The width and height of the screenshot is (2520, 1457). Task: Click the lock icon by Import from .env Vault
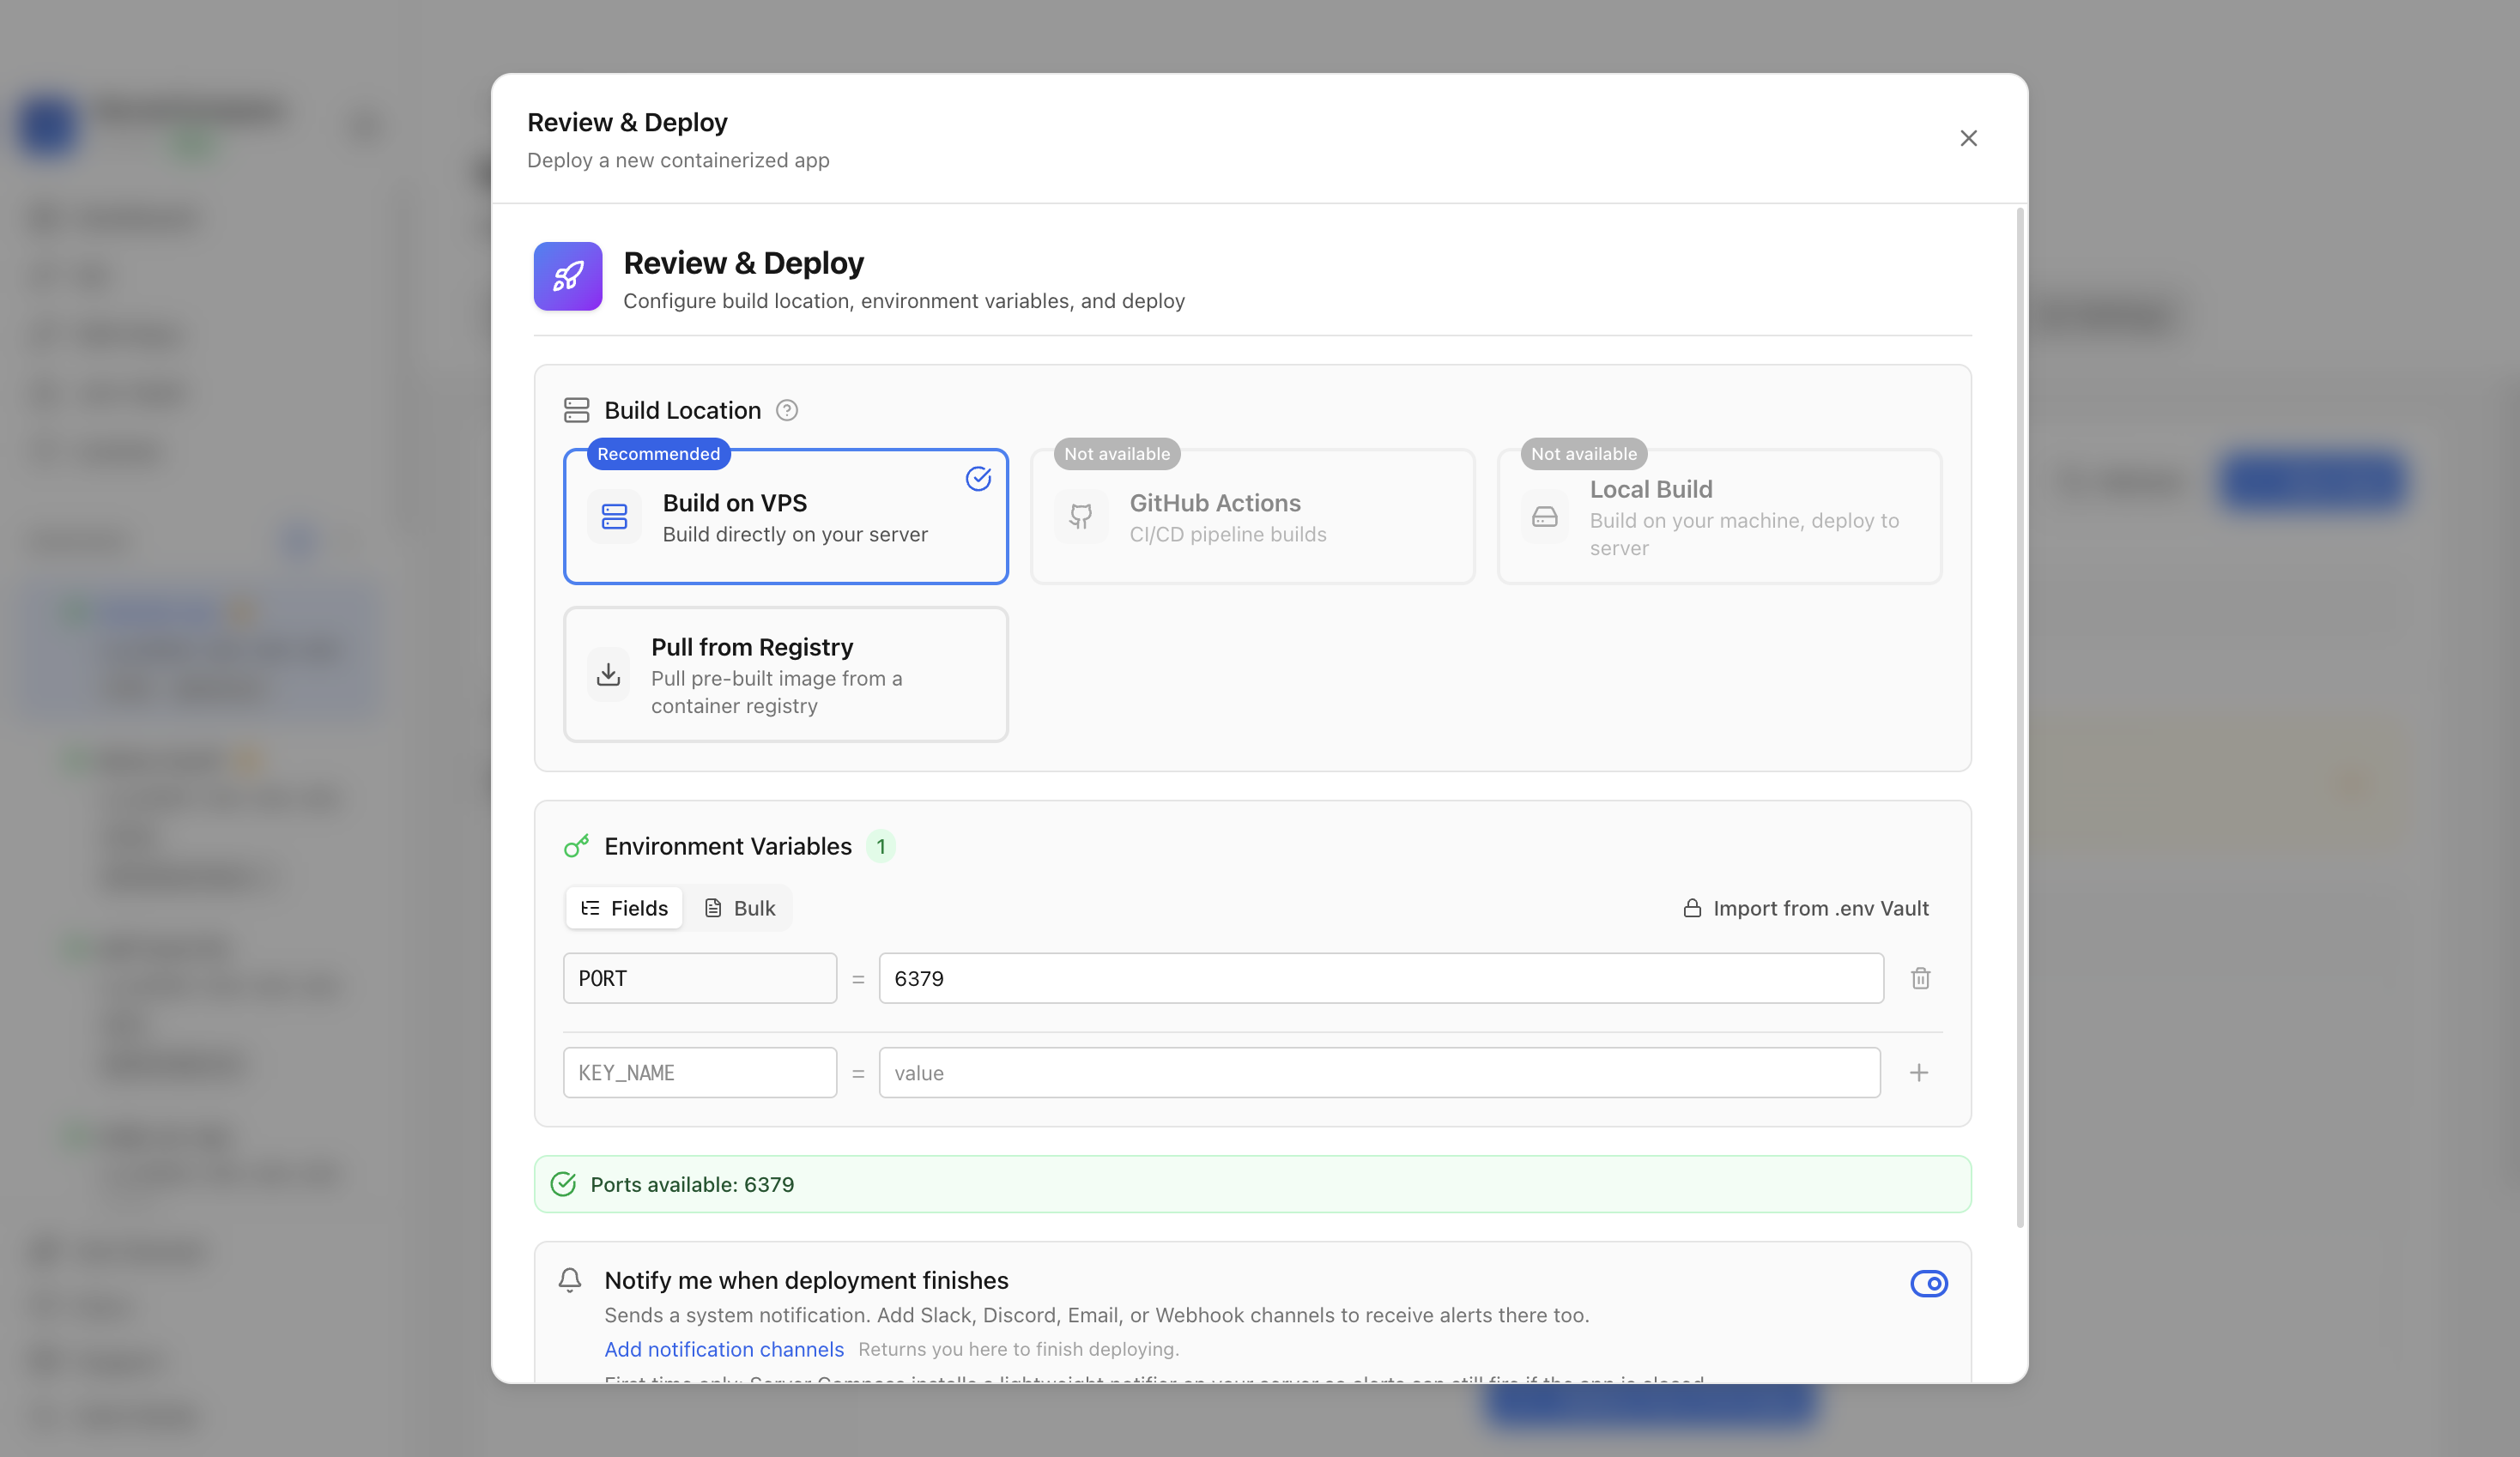(x=1692, y=908)
